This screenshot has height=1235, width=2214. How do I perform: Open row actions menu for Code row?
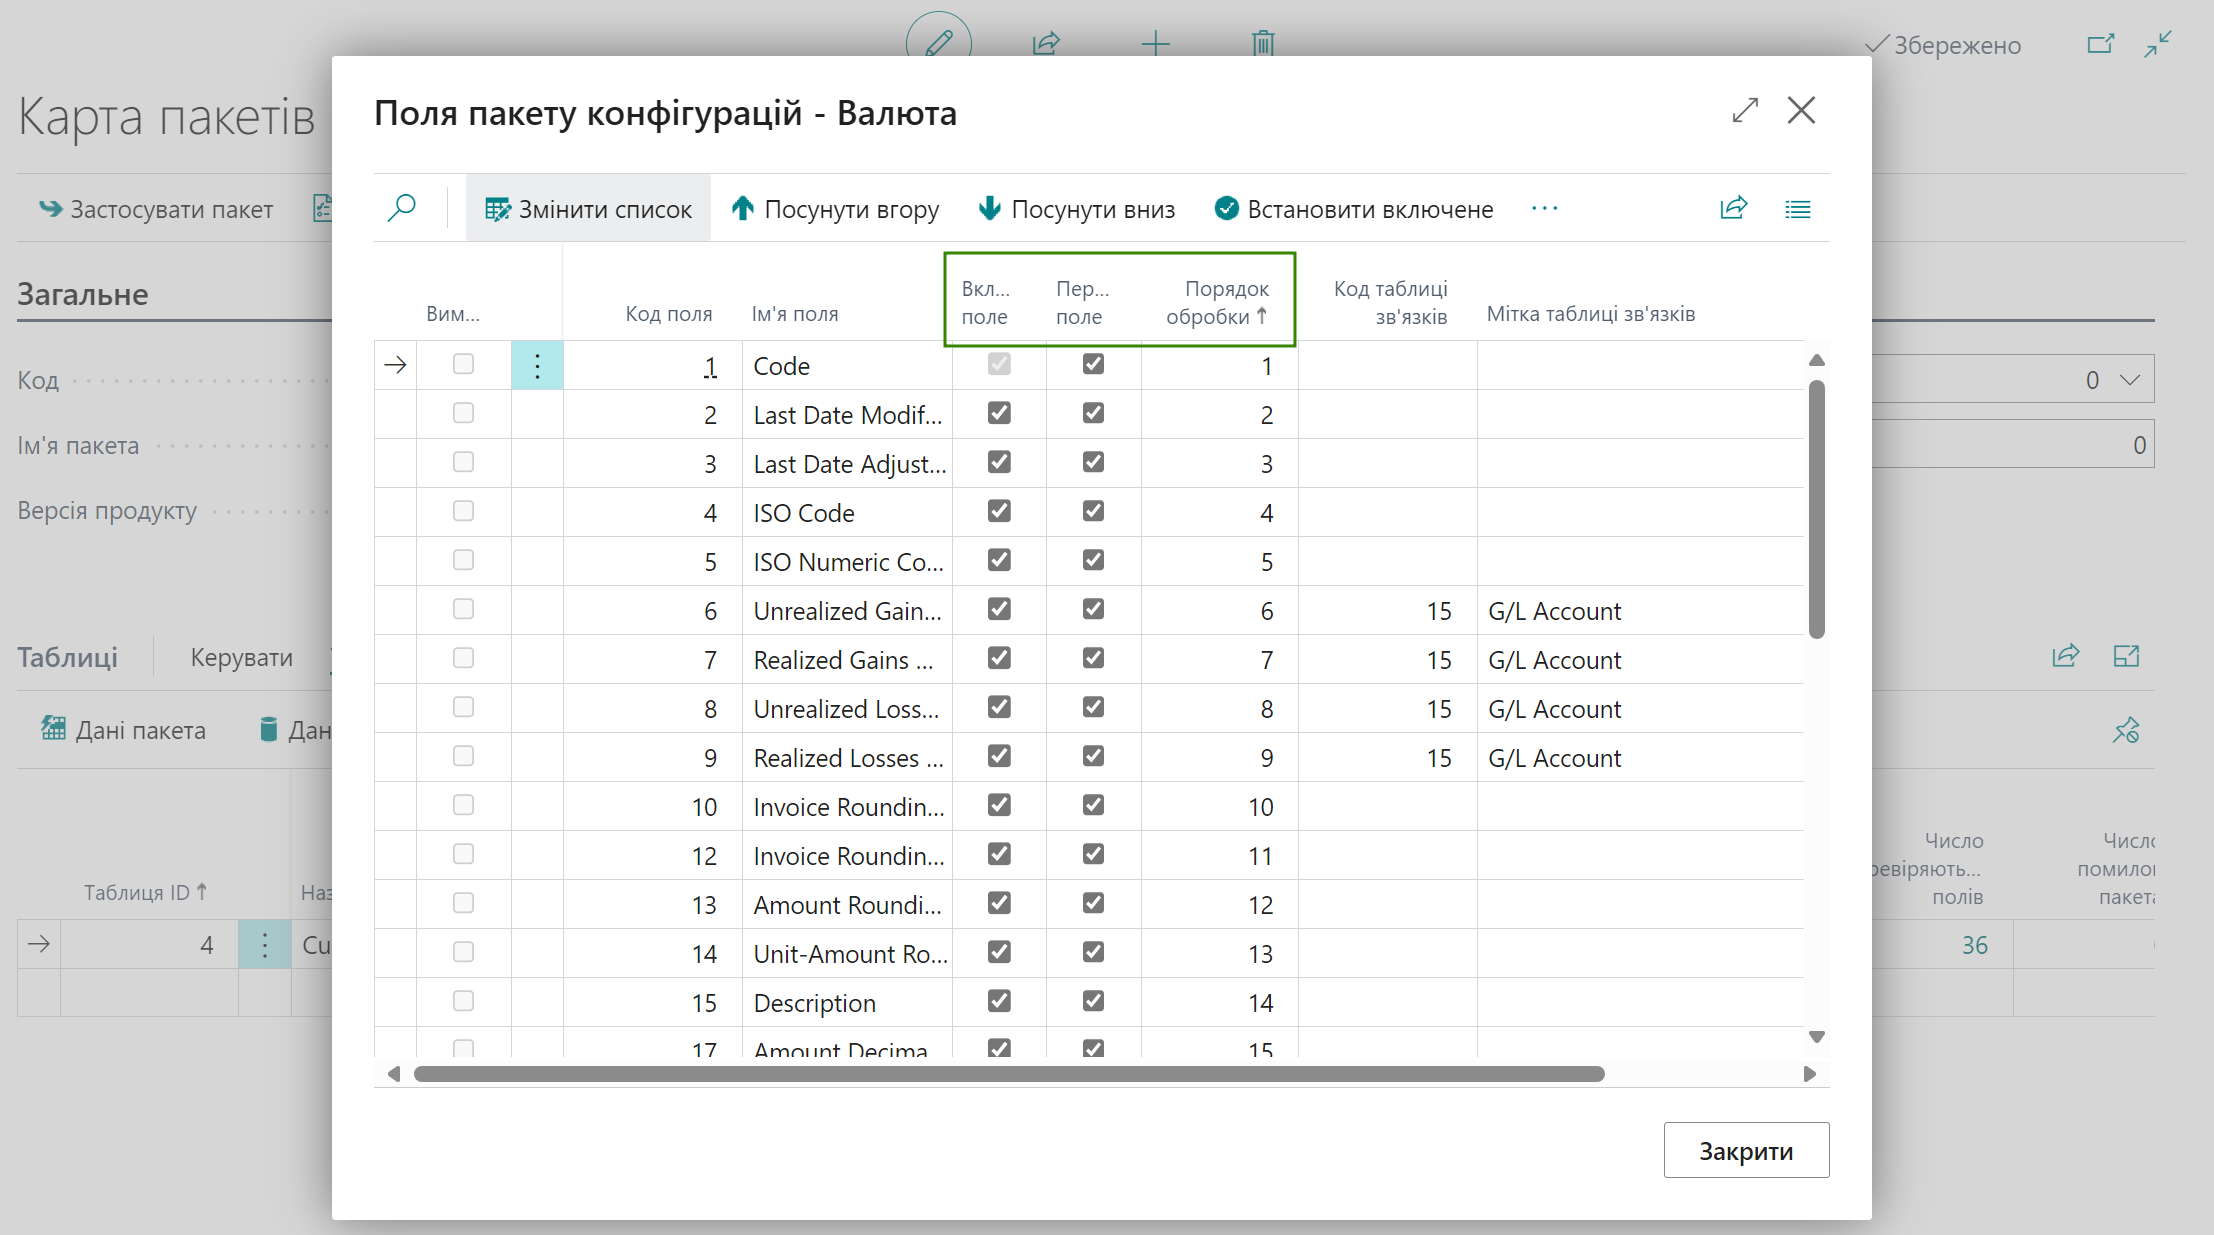[x=537, y=366]
